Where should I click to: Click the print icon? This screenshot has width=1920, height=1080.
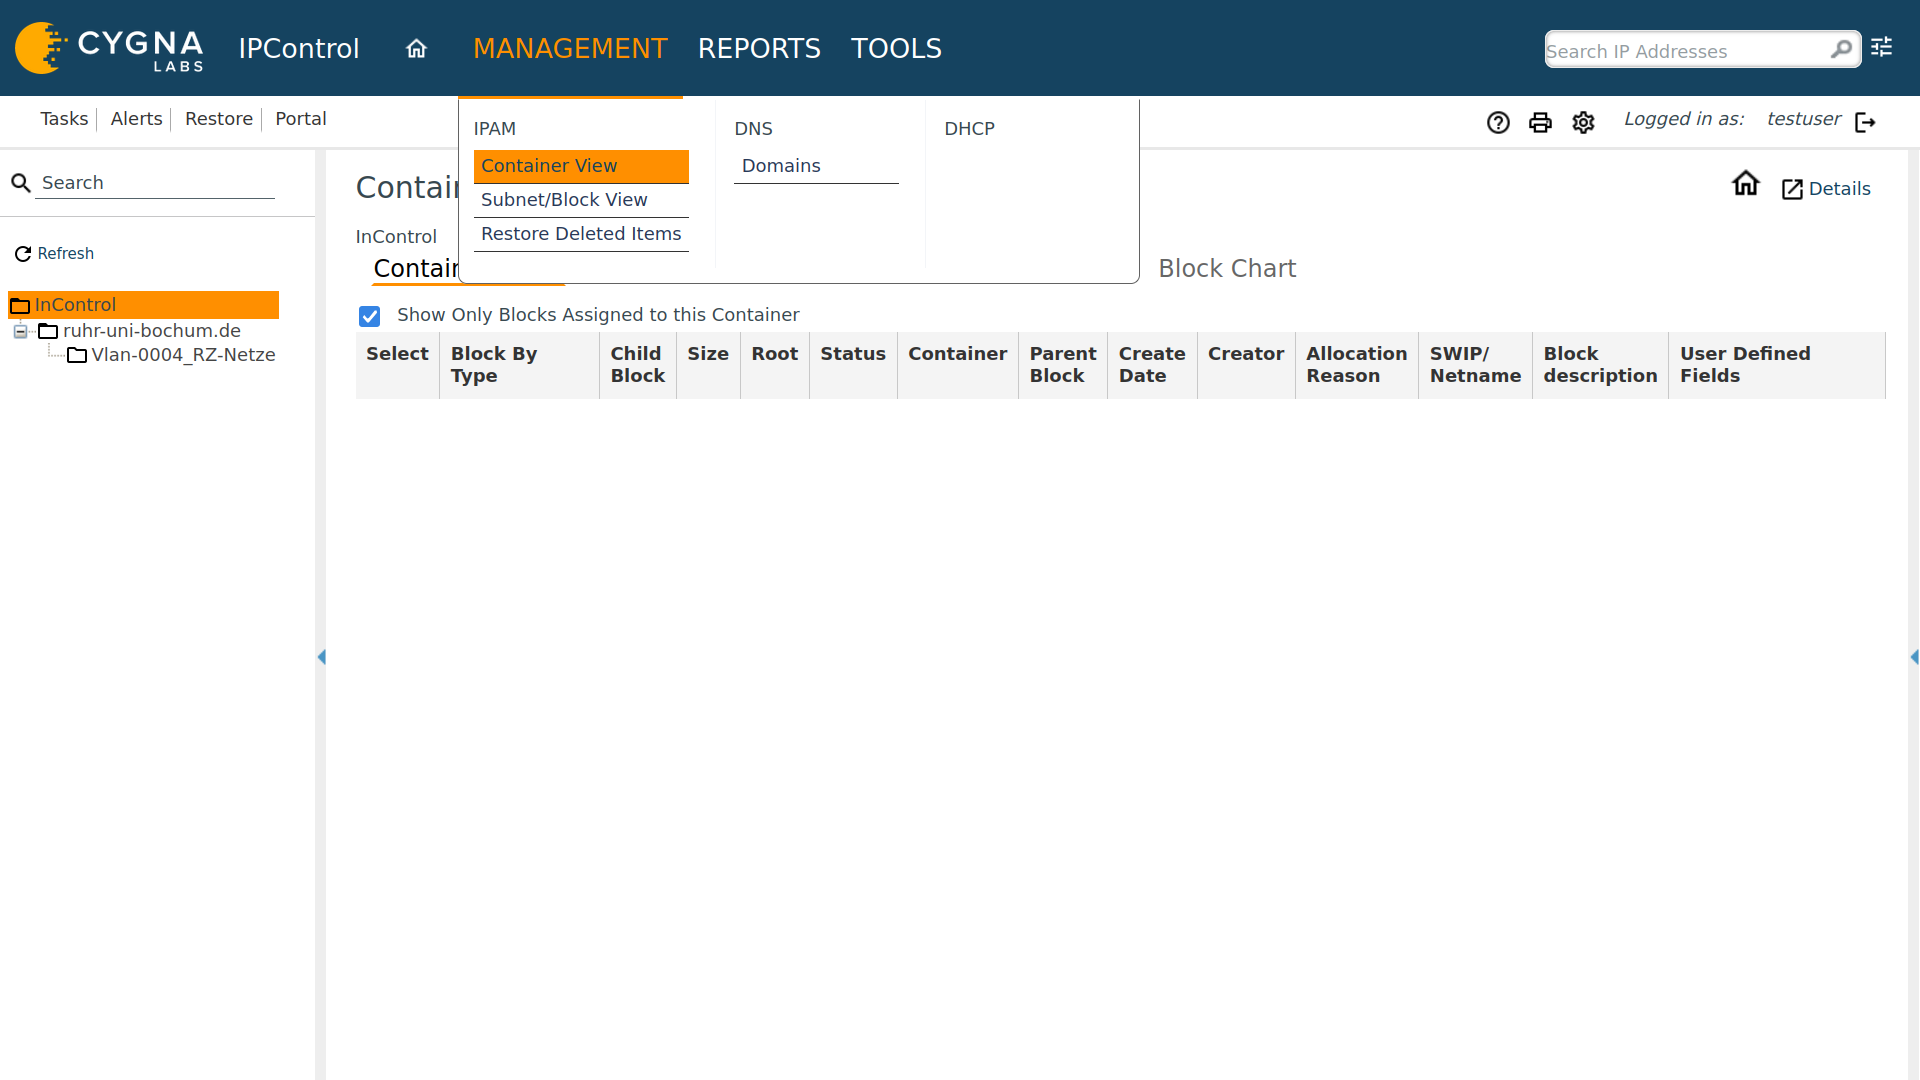click(1540, 122)
